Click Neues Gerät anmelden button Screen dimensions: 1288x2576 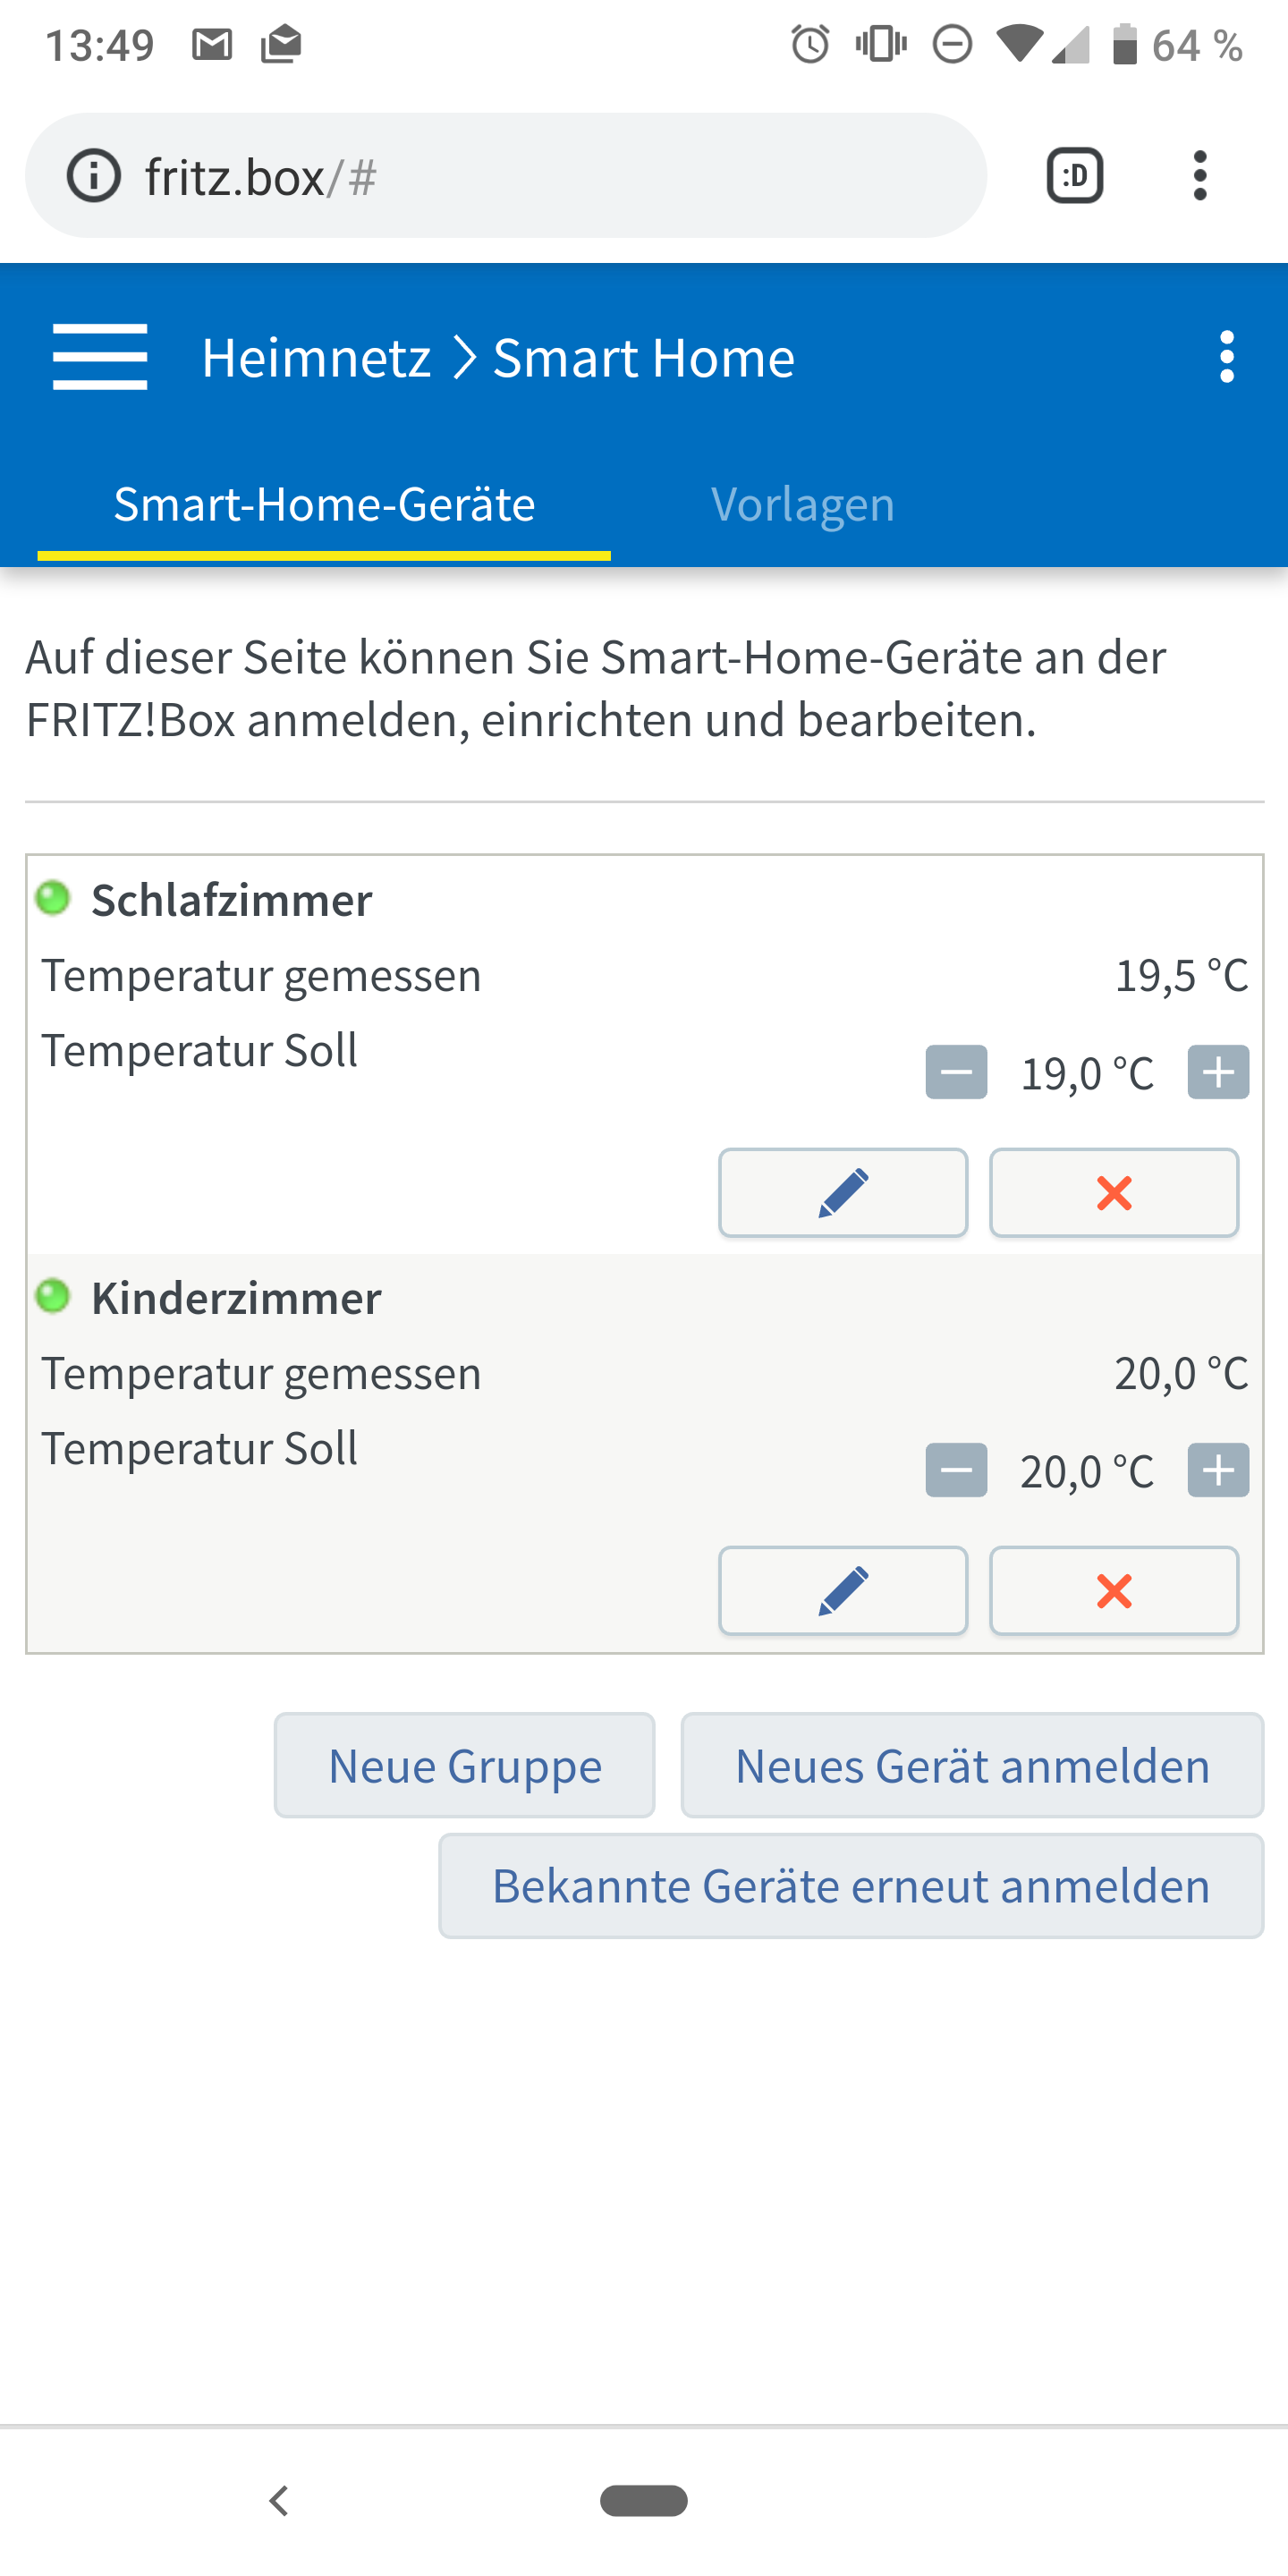972,1766
